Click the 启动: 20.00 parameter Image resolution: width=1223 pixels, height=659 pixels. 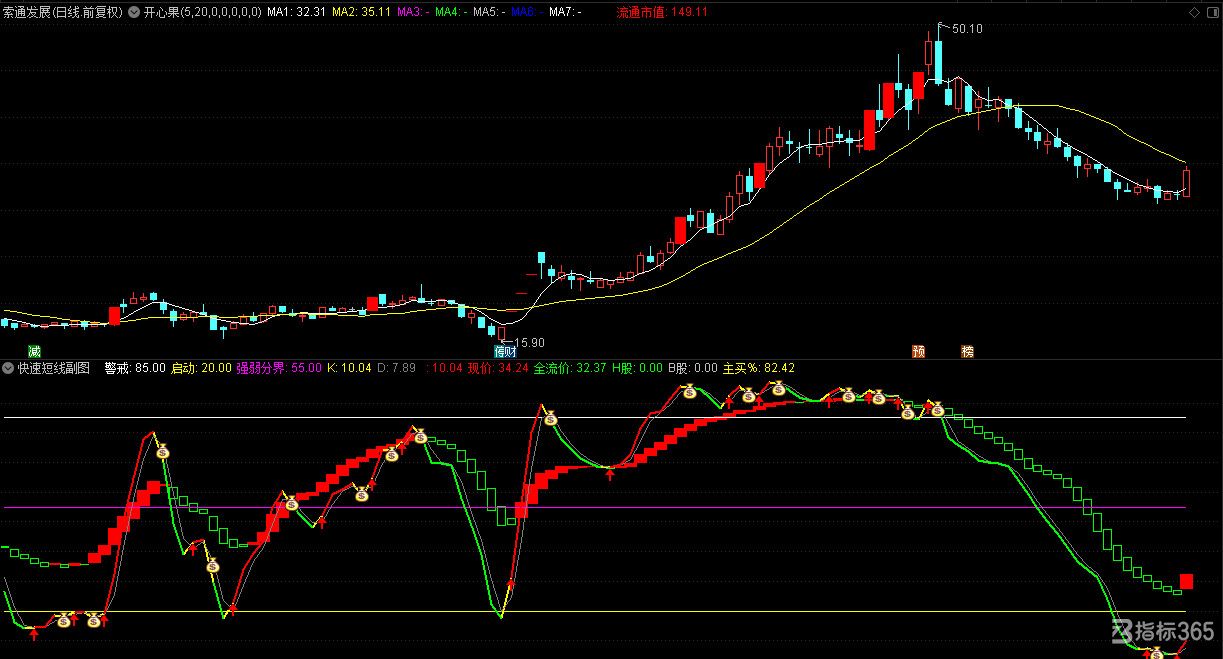(x=201, y=368)
